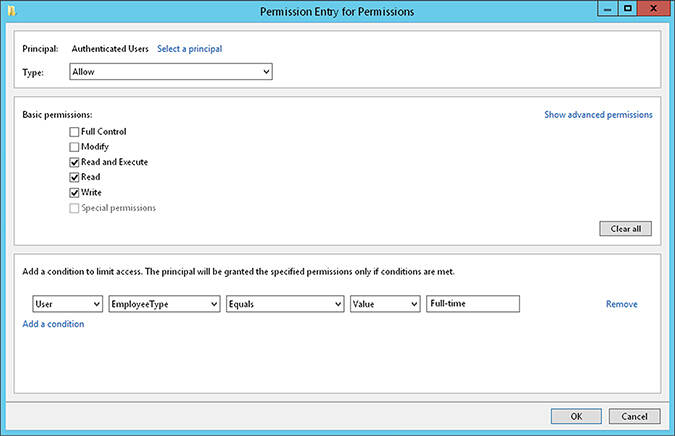Select a principal link
675x436 pixels.
pyautogui.click(x=189, y=49)
